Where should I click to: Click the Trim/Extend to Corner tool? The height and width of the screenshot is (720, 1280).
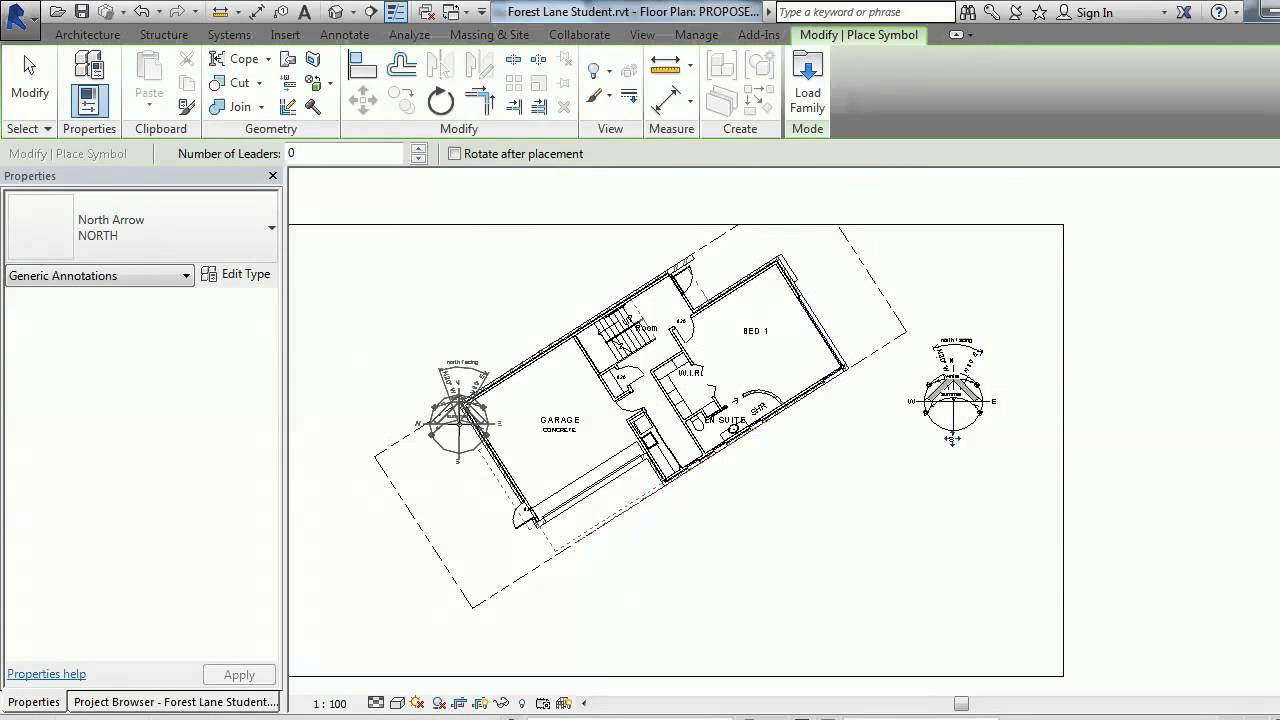(480, 101)
